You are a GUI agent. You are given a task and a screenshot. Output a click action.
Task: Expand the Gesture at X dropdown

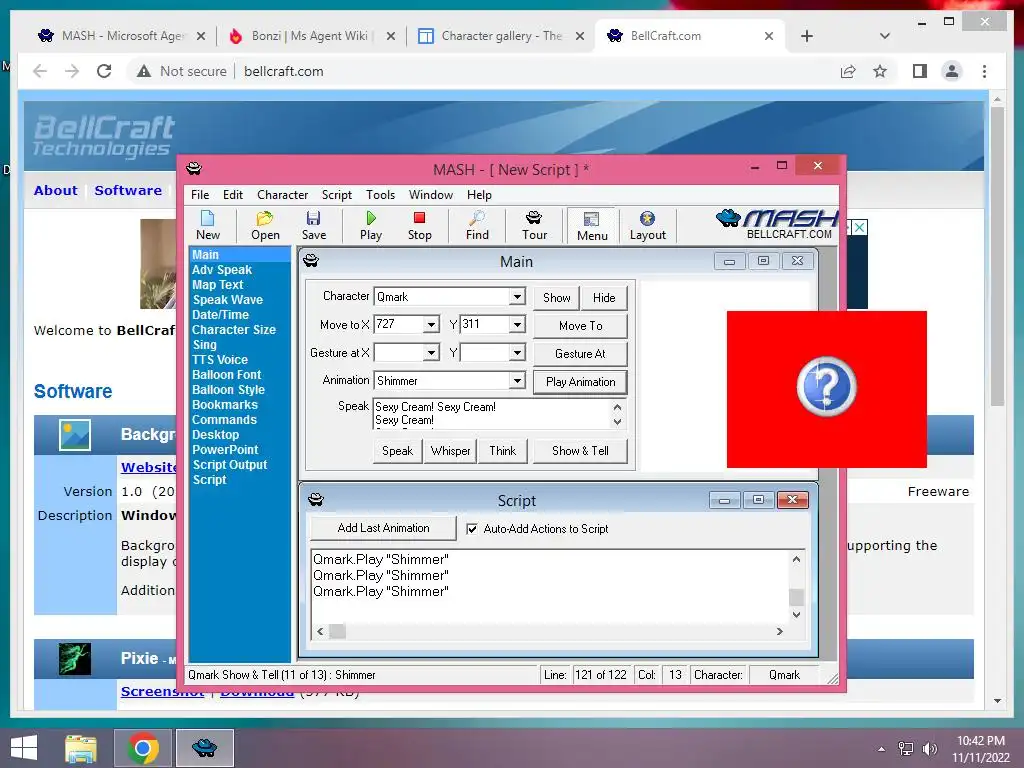[430, 353]
